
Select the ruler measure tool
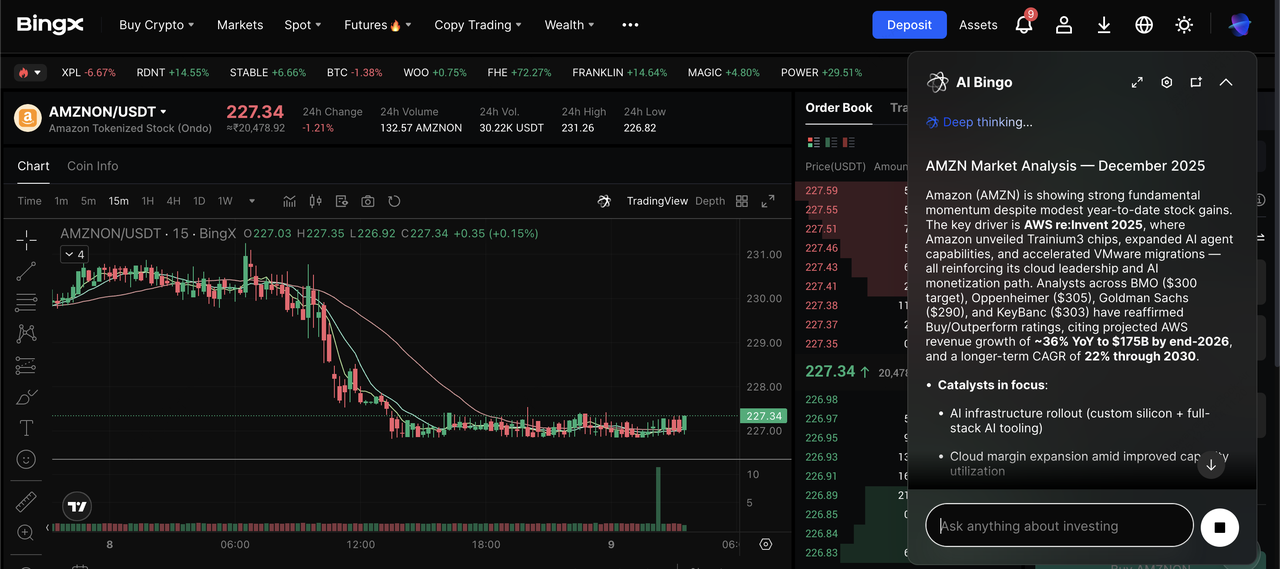27,501
